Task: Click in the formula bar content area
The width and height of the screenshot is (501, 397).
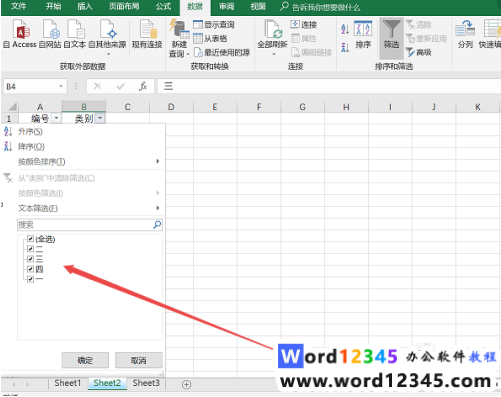Action: 328,87
